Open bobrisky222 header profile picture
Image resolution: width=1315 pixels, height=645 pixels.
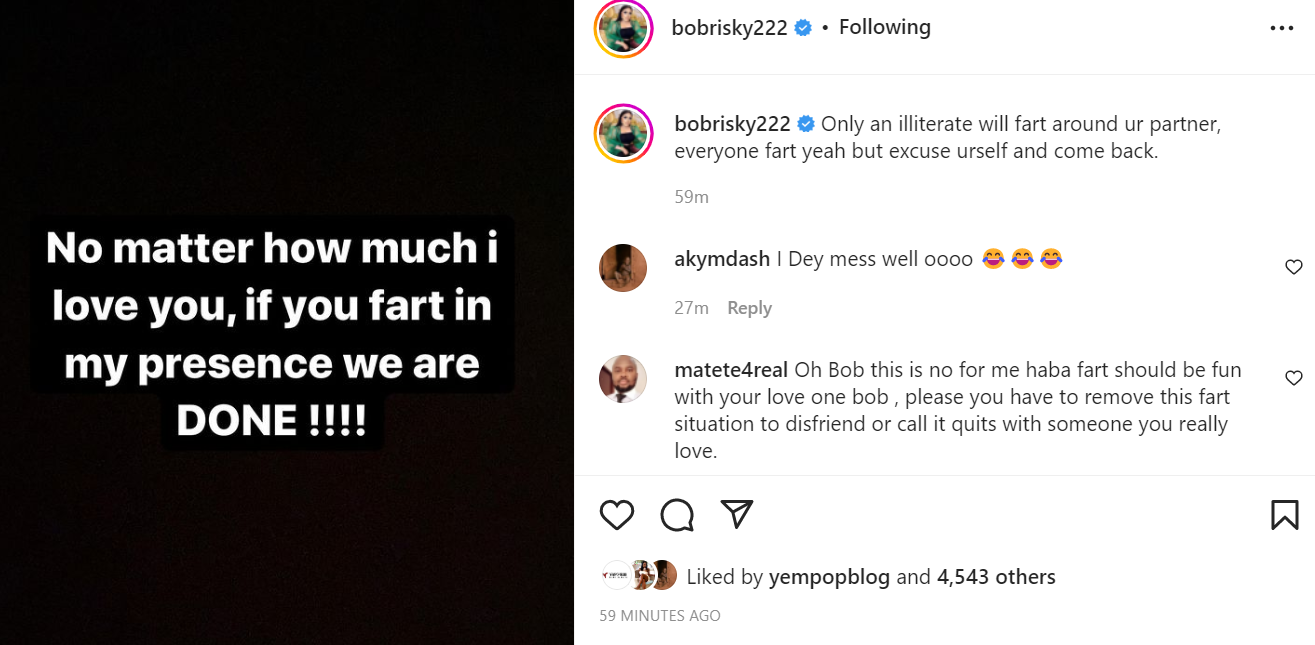coord(623,28)
